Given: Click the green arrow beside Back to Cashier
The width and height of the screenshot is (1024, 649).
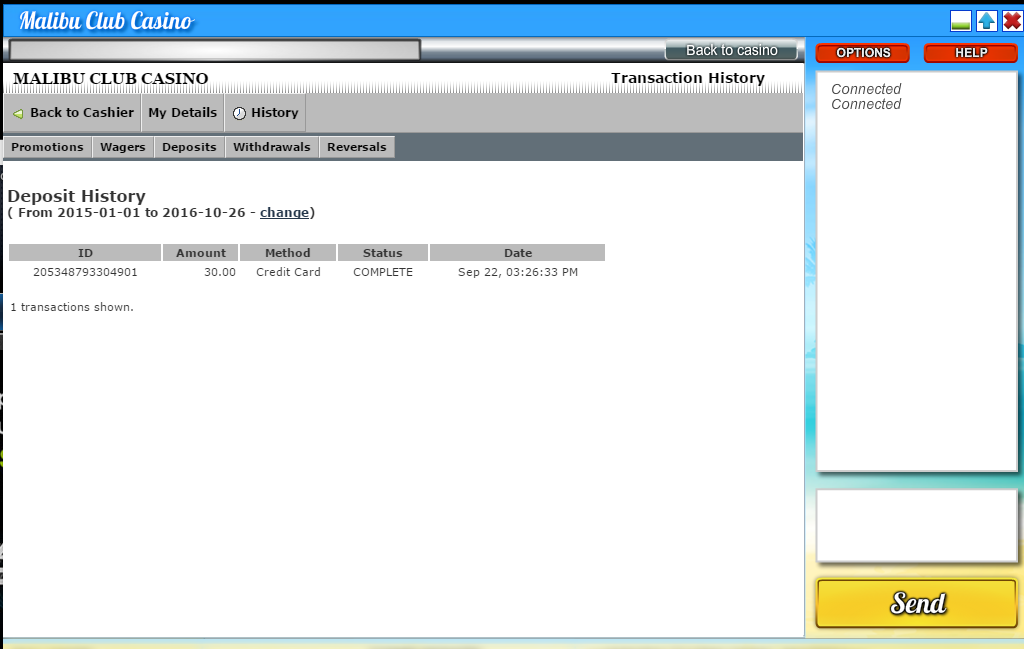Looking at the screenshot, I should (x=18, y=114).
